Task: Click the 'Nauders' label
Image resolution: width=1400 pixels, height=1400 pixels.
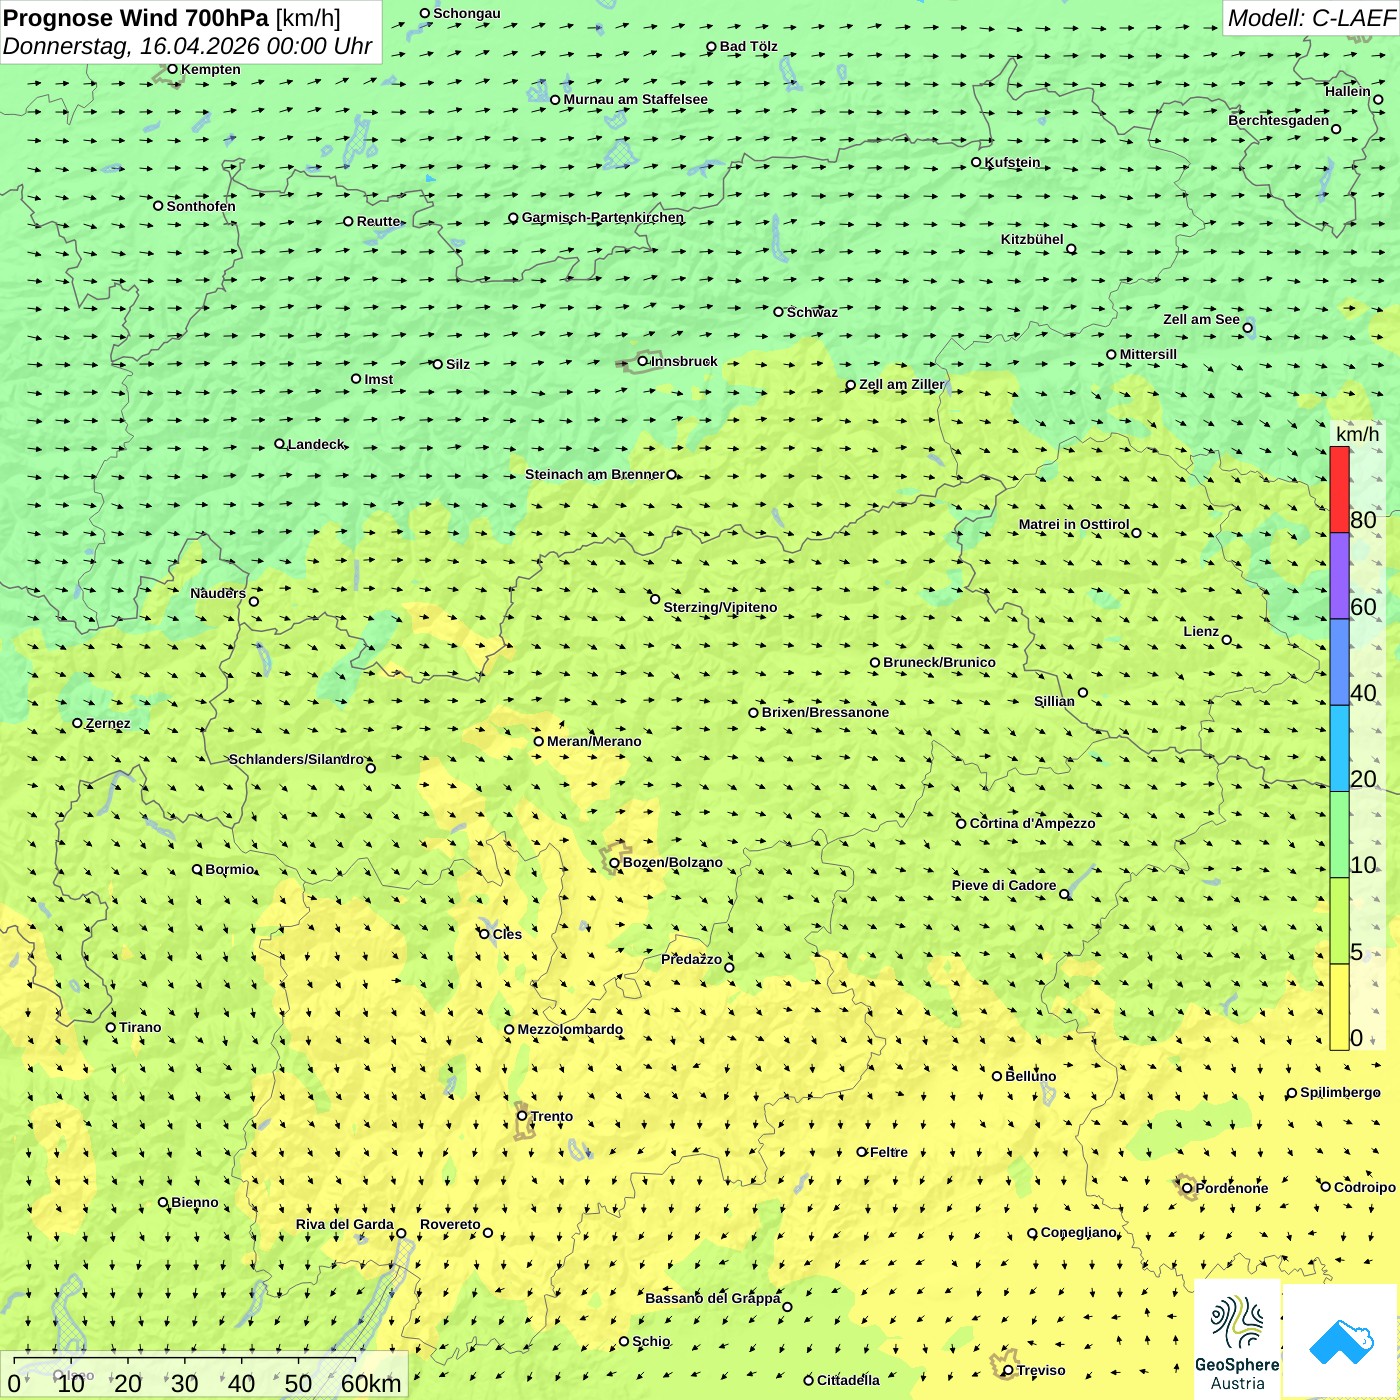Action: point(218,593)
